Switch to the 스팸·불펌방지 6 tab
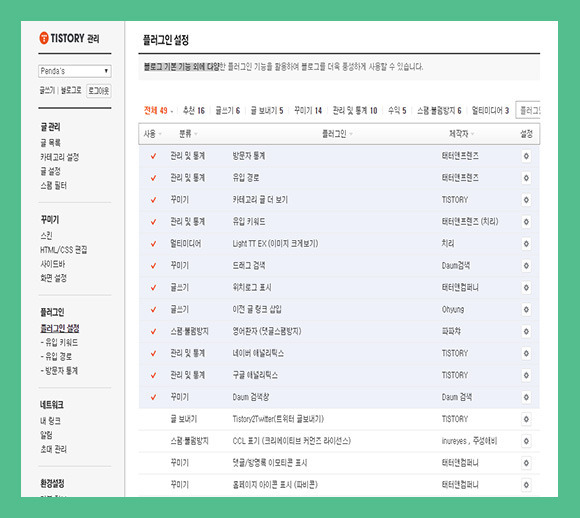The image size is (580, 518). [439, 110]
